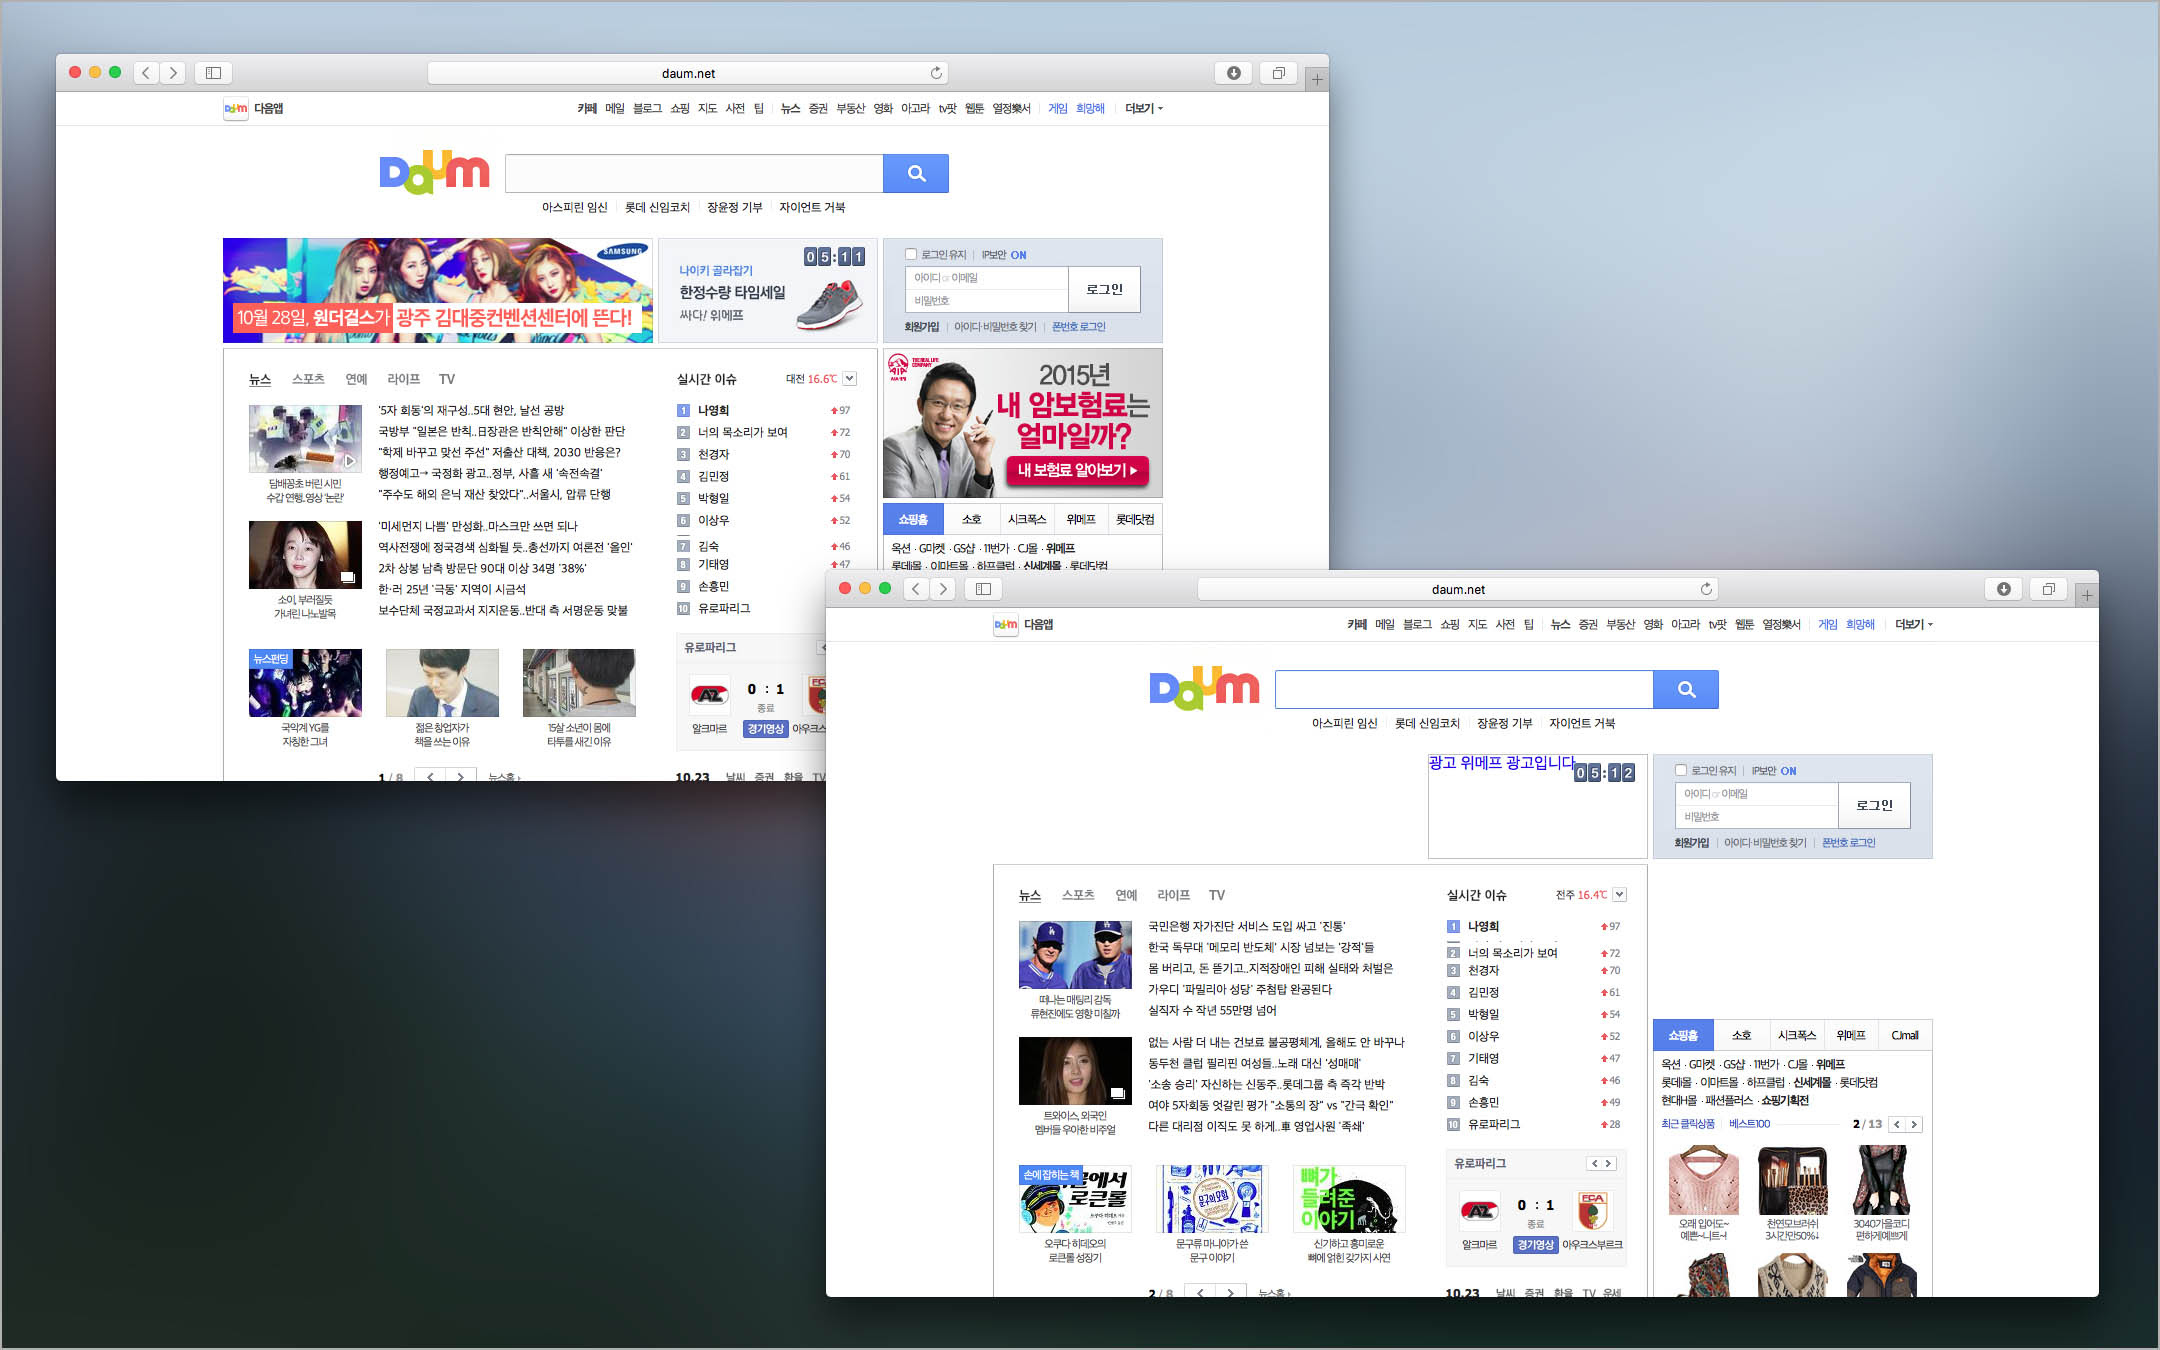The height and width of the screenshot is (1350, 2160).
Task: Open the 전주 weather dropdown arrow
Action: coord(1619,895)
